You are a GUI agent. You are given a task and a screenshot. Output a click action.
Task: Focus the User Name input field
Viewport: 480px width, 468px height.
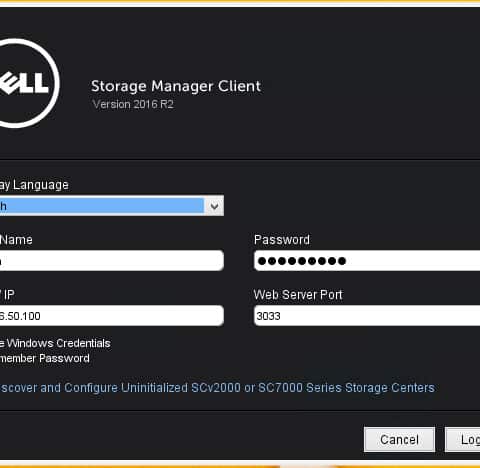pos(112,261)
